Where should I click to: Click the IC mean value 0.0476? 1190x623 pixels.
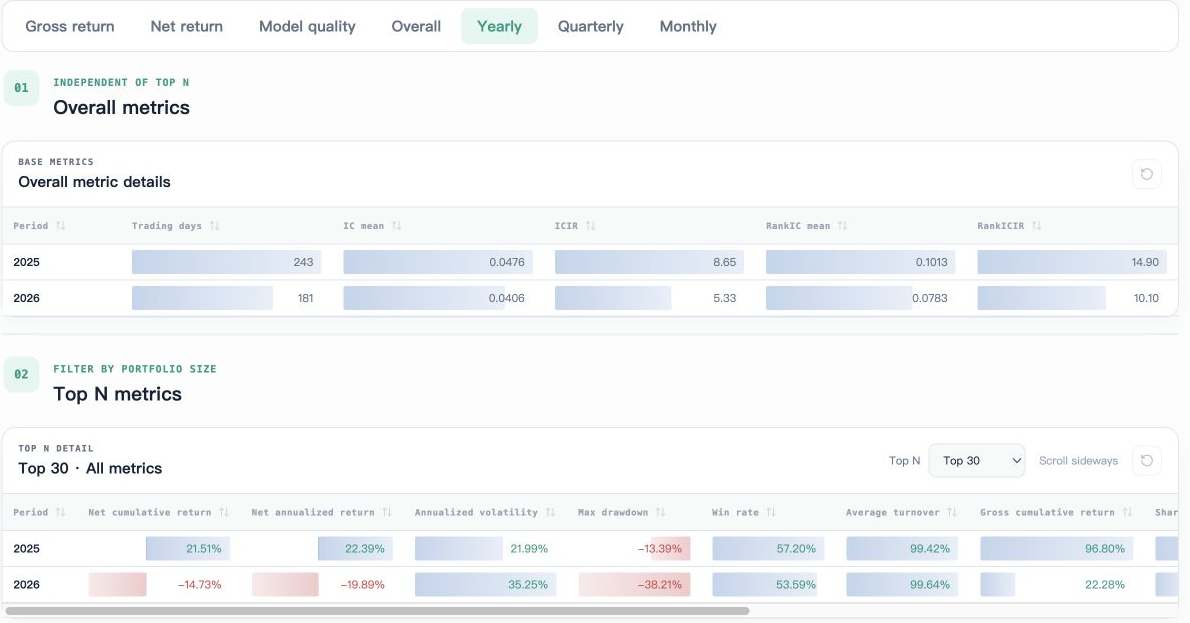click(506, 262)
